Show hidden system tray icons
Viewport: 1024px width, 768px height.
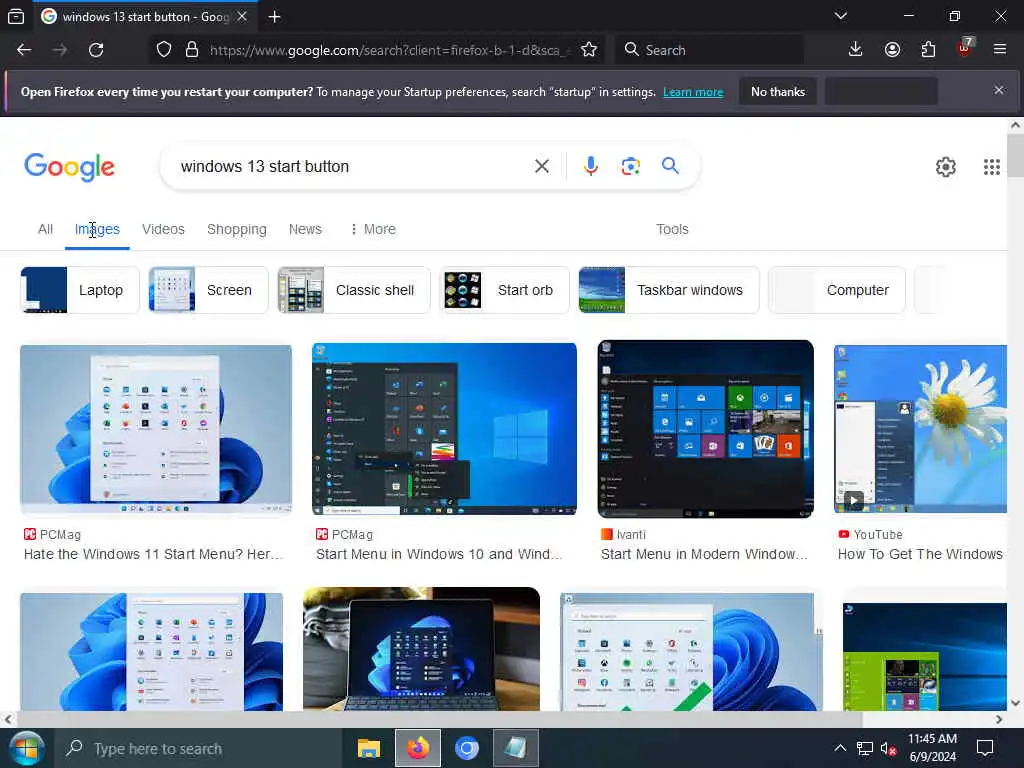click(x=840, y=748)
